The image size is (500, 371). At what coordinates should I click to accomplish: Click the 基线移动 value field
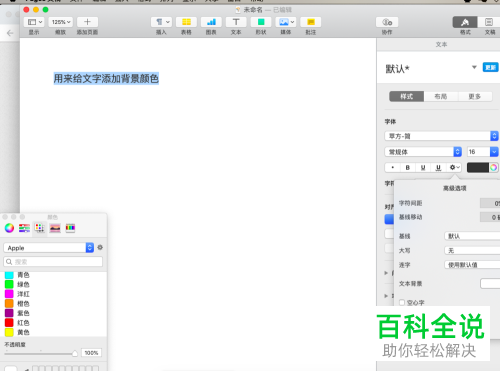coord(490,217)
